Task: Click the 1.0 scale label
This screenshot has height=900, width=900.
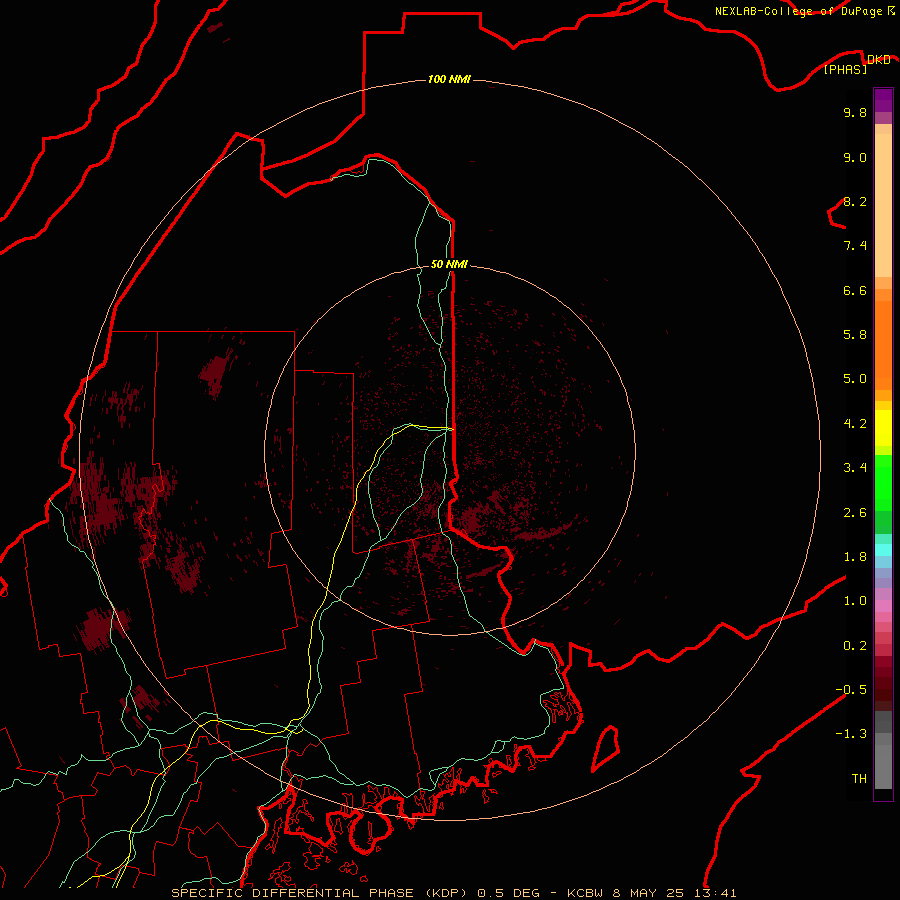Action: tap(855, 601)
